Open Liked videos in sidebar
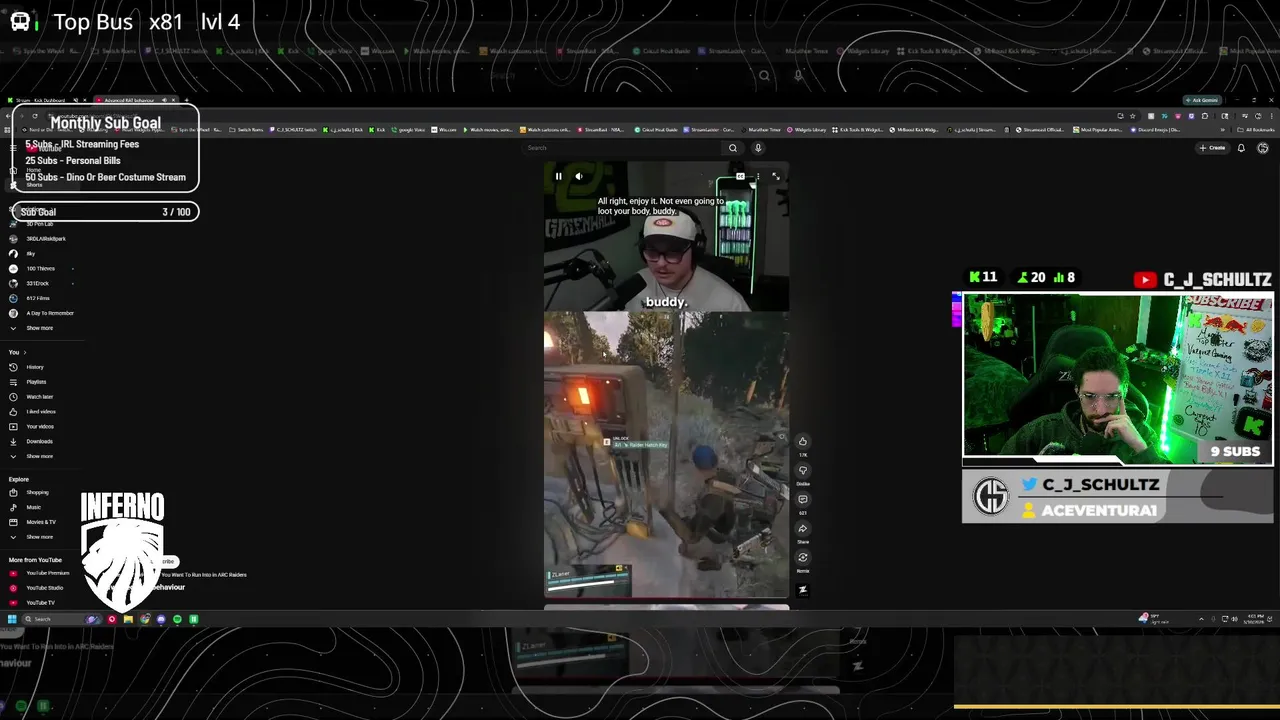This screenshot has height=720, width=1280. point(40,412)
